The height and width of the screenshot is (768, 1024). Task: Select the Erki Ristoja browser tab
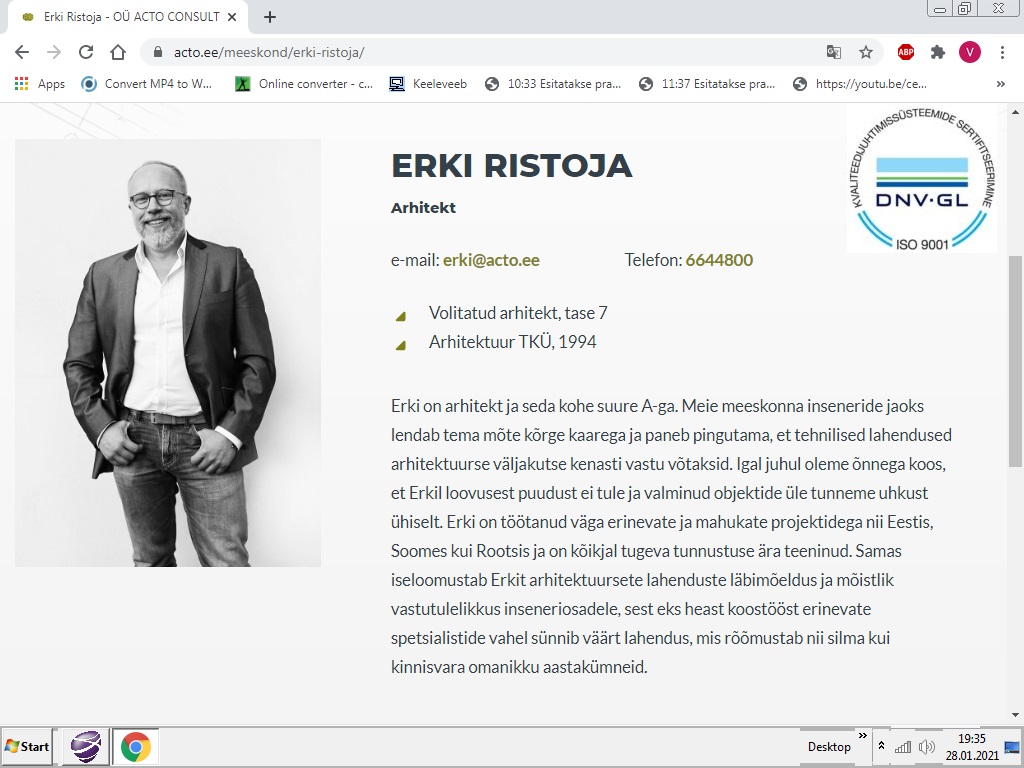130,17
